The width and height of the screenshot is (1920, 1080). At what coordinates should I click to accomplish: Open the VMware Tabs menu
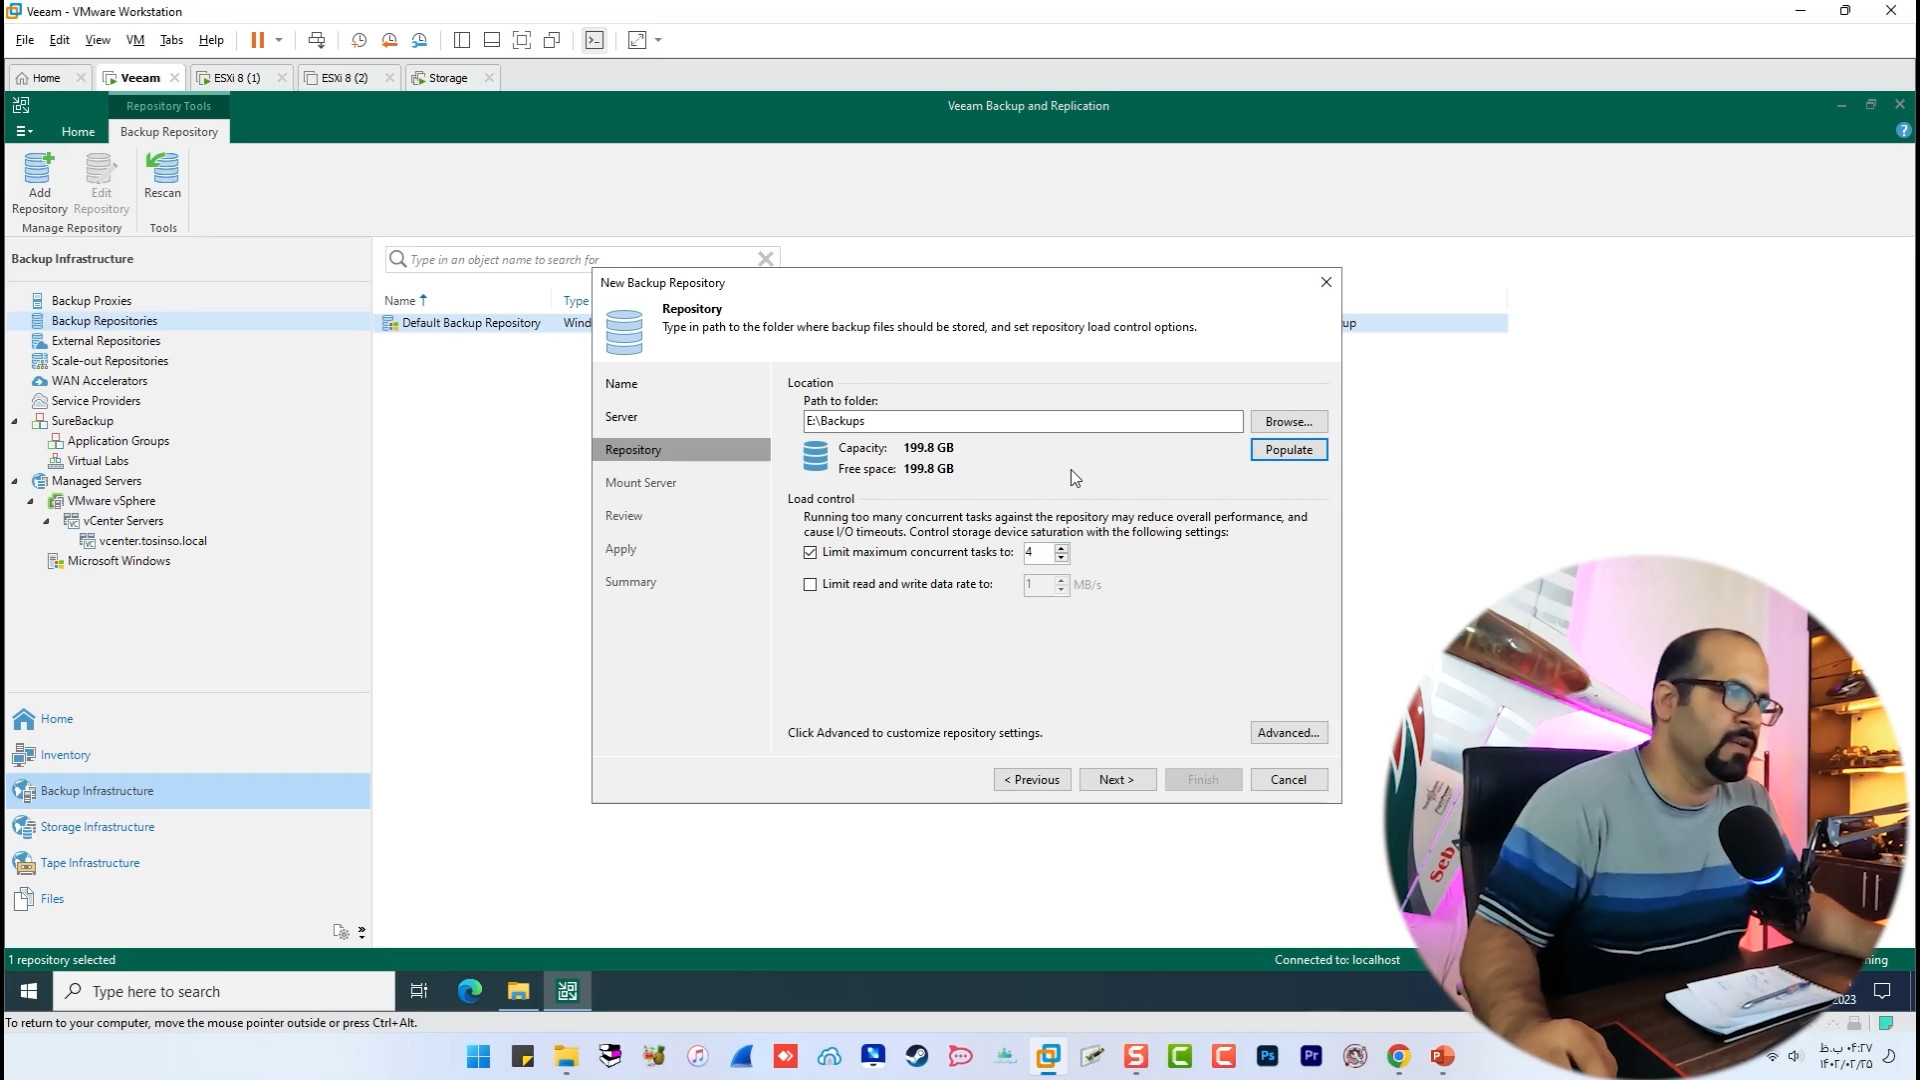point(171,40)
